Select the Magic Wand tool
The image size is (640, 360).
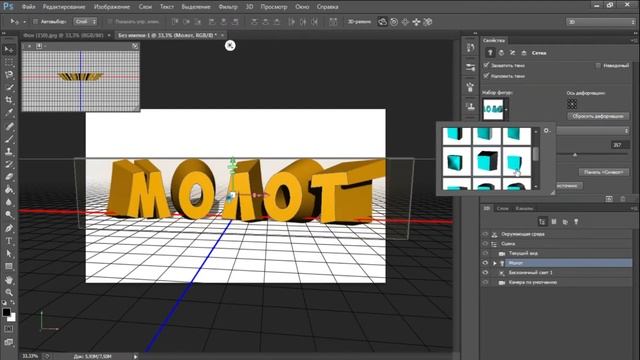click(9, 87)
